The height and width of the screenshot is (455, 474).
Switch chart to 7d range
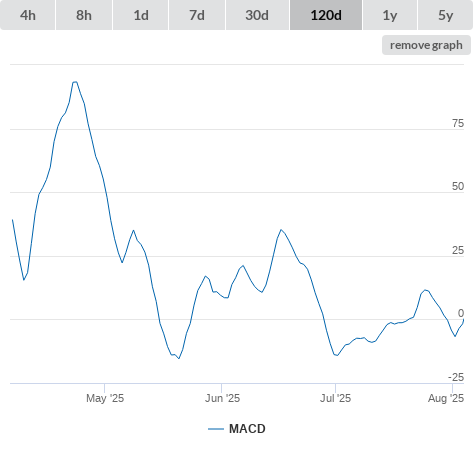click(197, 15)
